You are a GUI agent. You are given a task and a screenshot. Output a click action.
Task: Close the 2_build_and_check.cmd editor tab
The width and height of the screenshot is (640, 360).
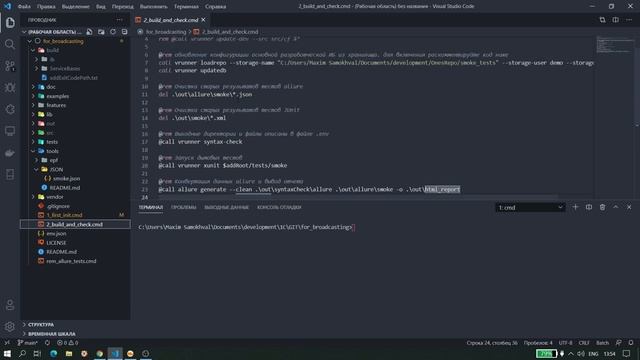click(x=203, y=20)
